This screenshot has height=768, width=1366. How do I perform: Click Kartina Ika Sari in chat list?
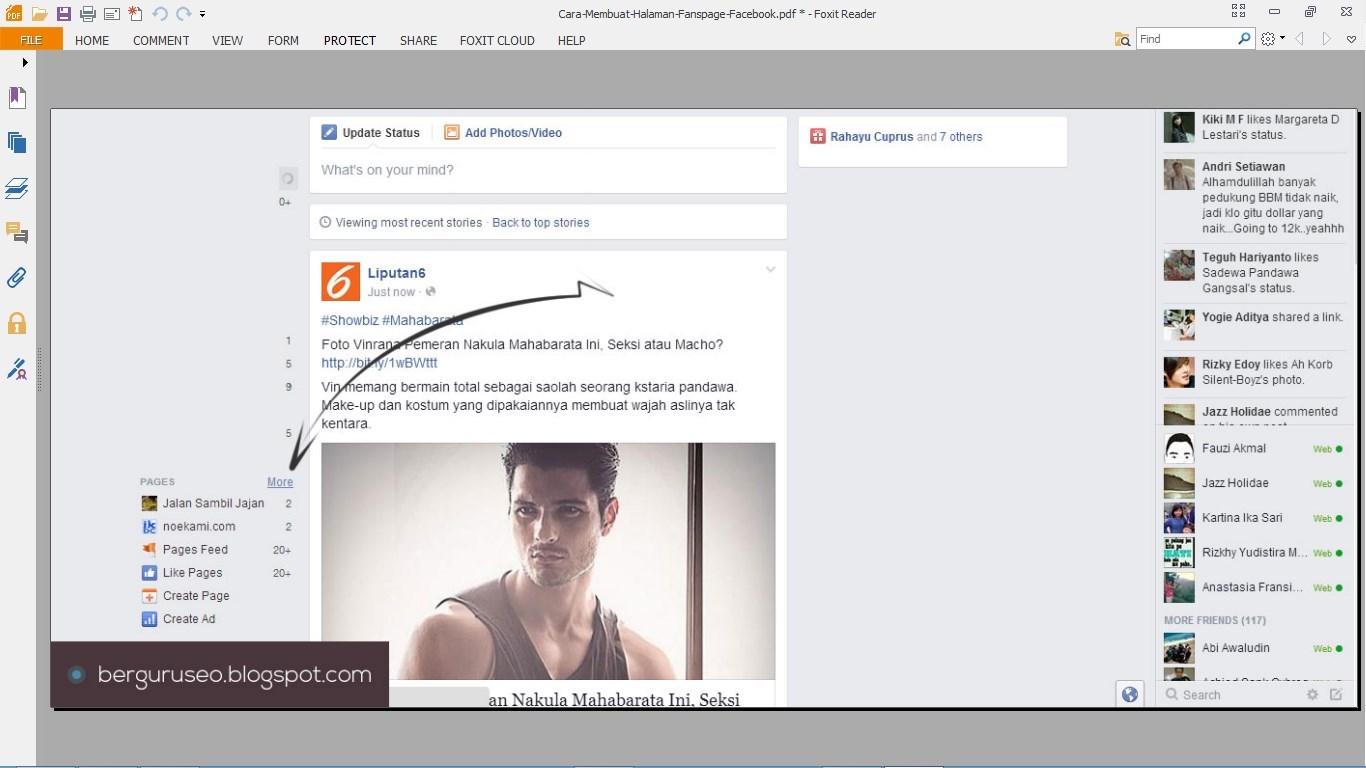pyautogui.click(x=1242, y=518)
